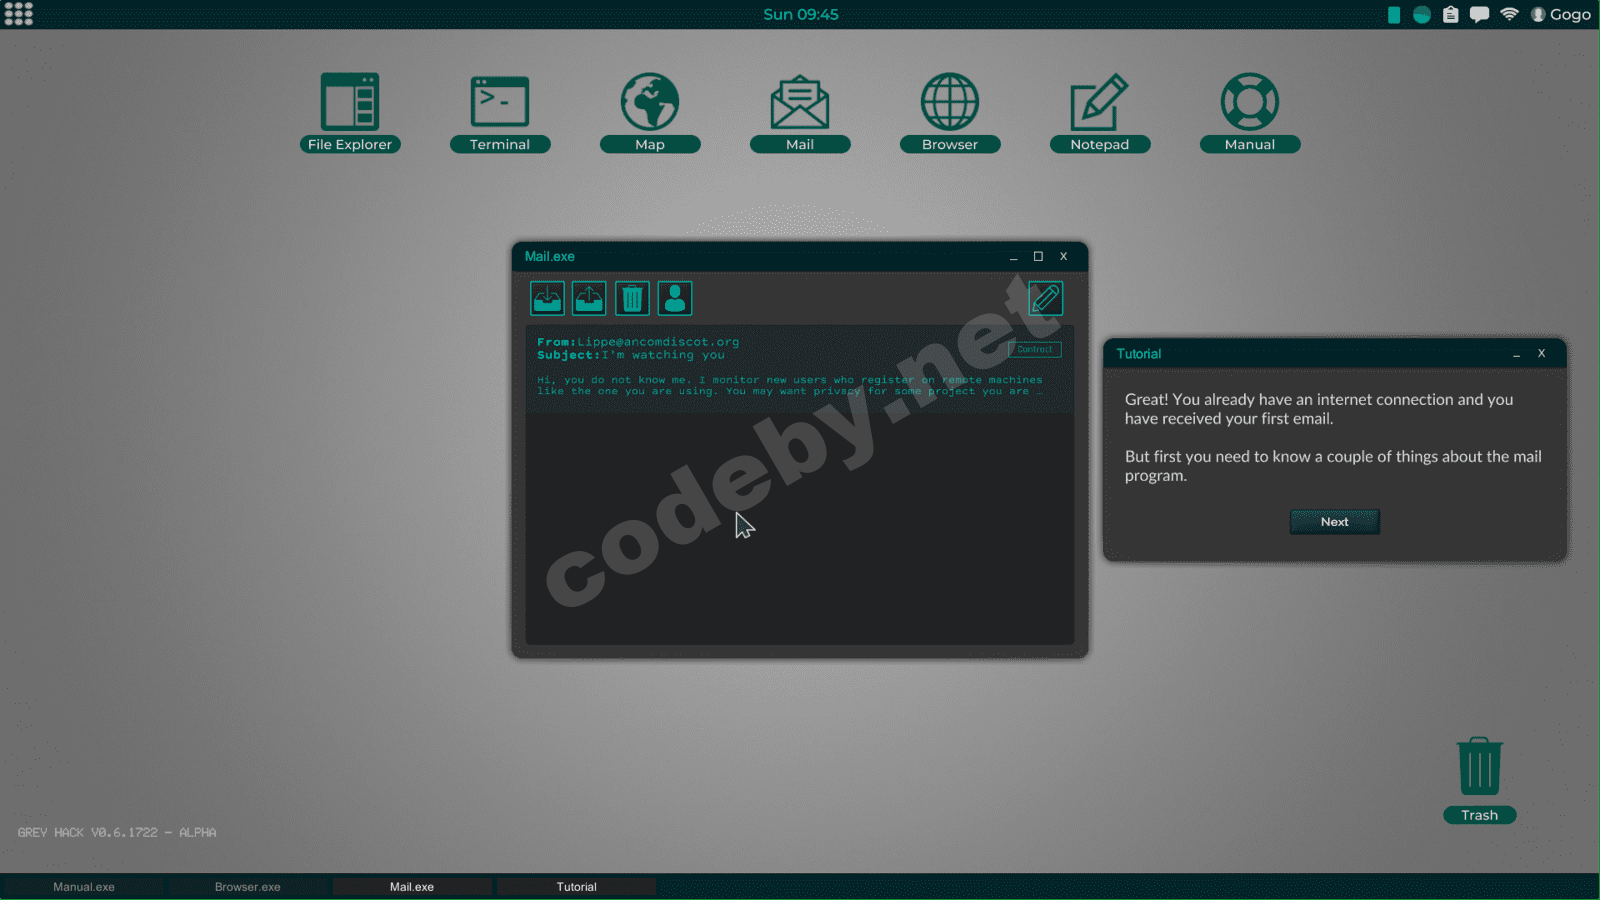Close the Mail.exe window
Image resolution: width=1600 pixels, height=900 pixels.
coord(1064,257)
